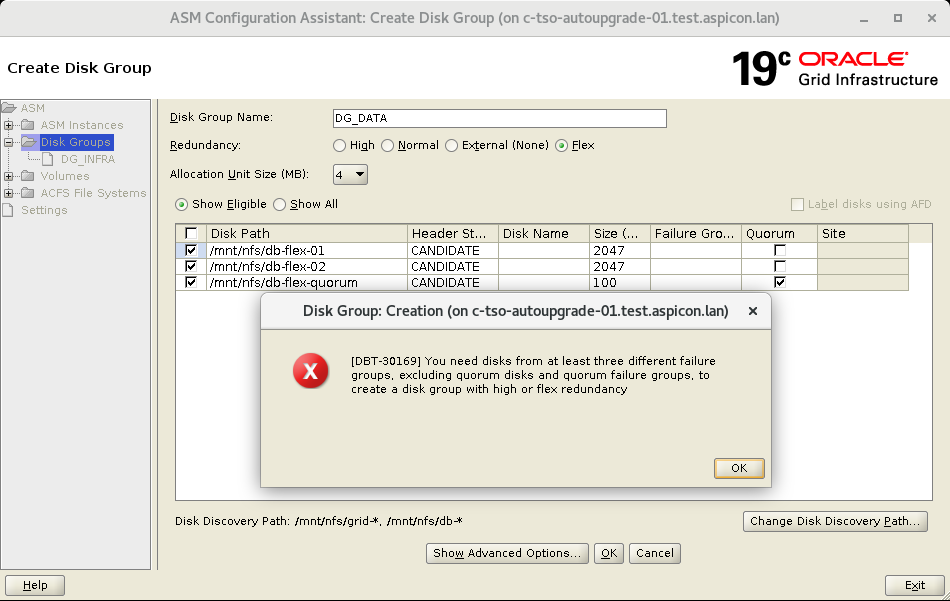The height and width of the screenshot is (601, 950).
Task: Select ACFS File Systems tree item
Action: click(93, 193)
